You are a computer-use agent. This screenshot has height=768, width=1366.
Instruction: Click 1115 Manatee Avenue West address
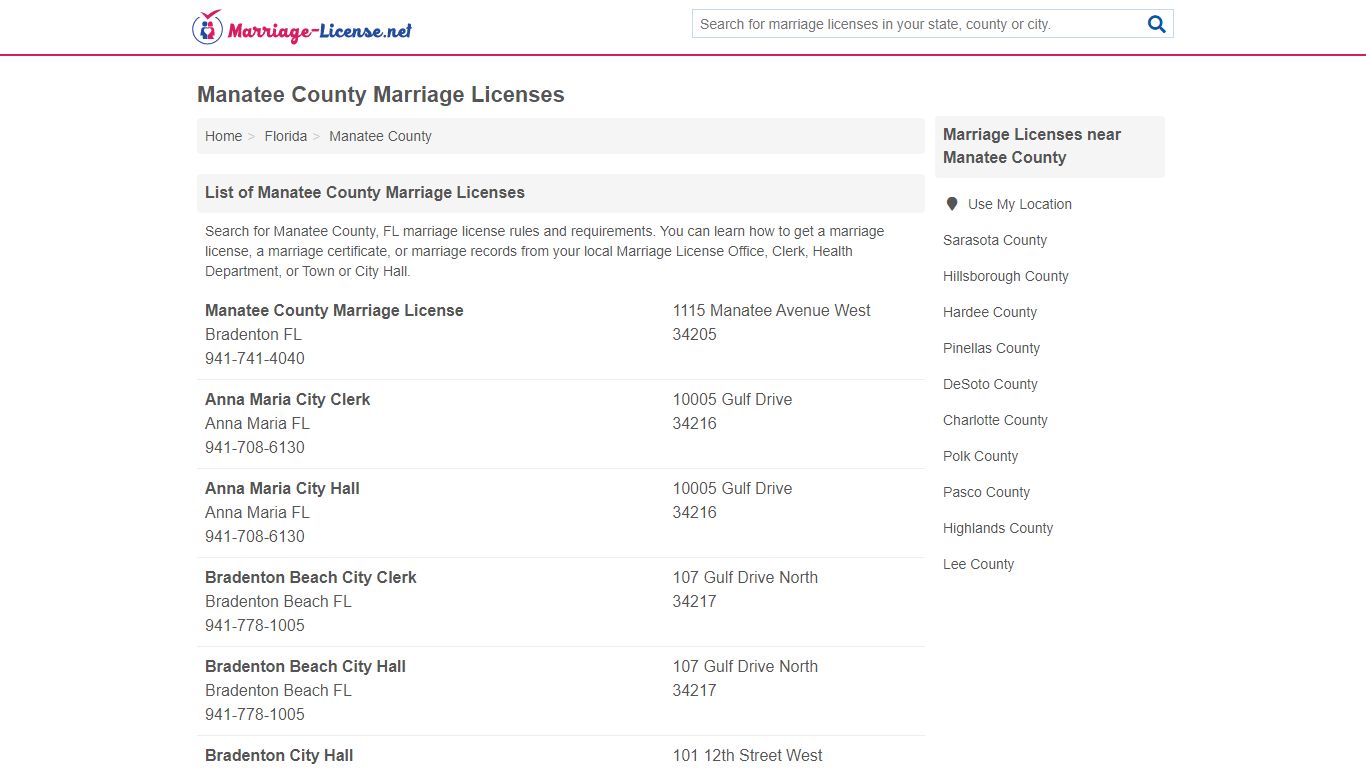coord(771,310)
